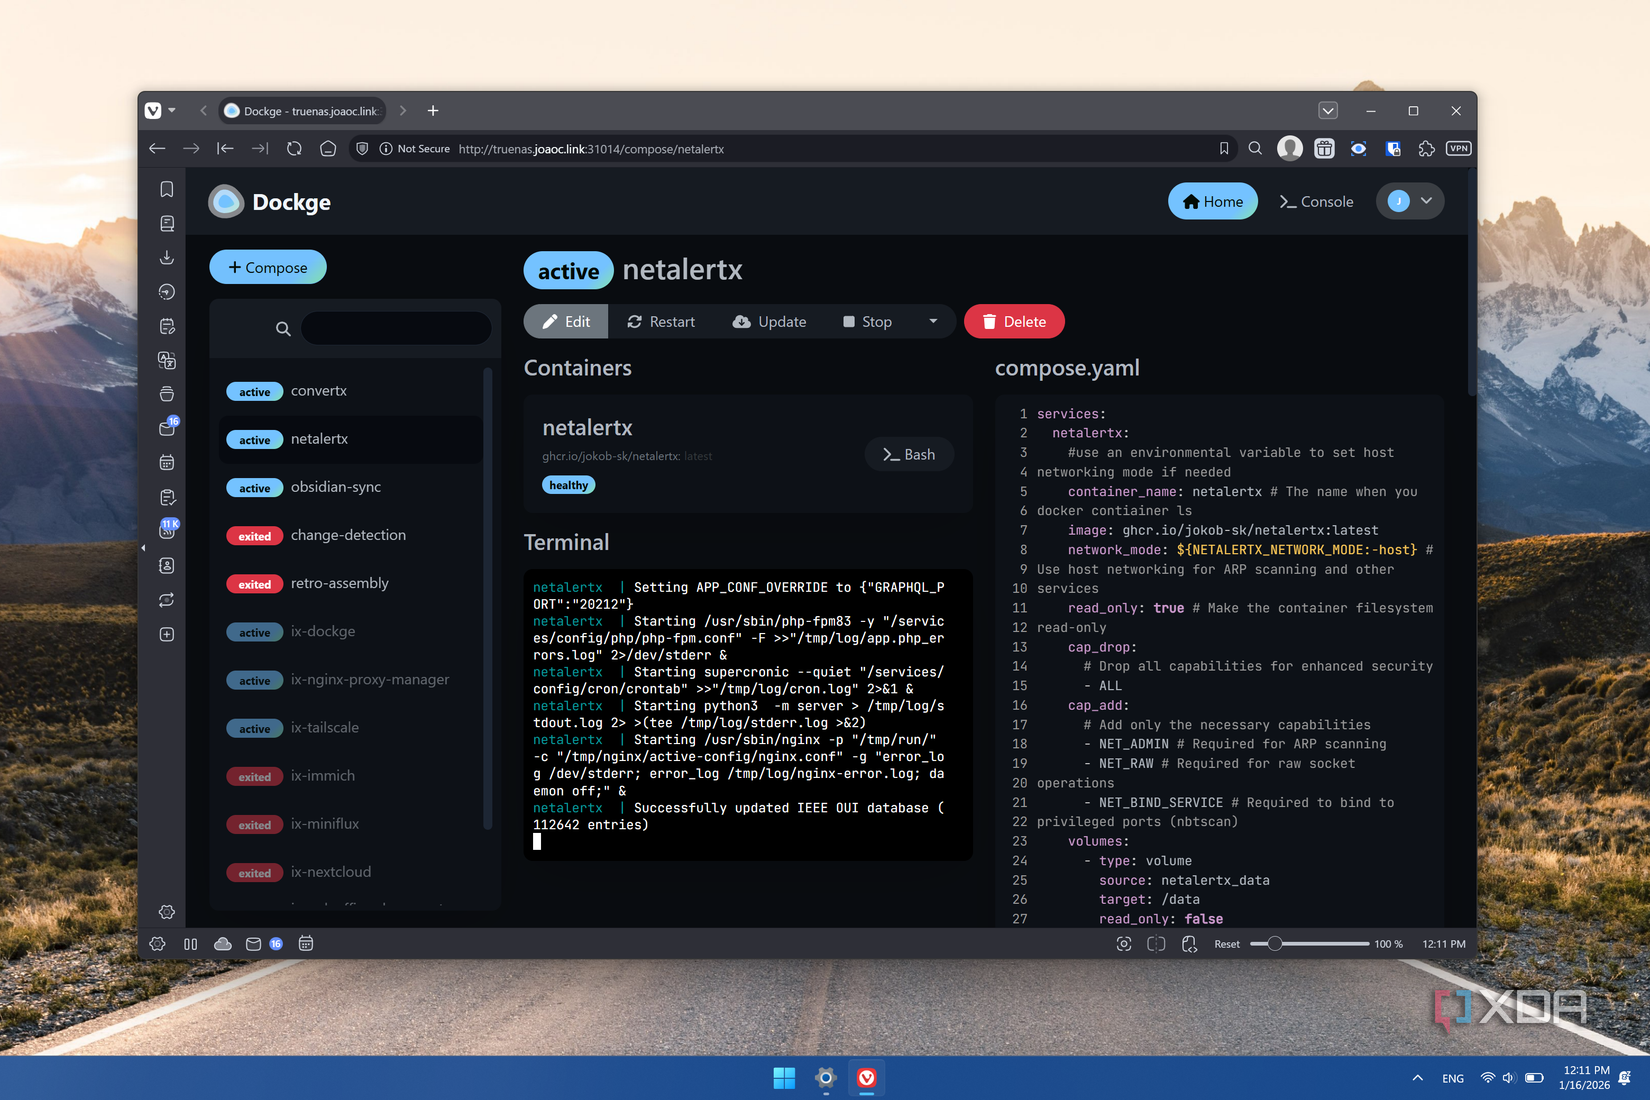Open Vivaldi bookmarks panel icon
1650x1100 pixels.
(x=167, y=189)
